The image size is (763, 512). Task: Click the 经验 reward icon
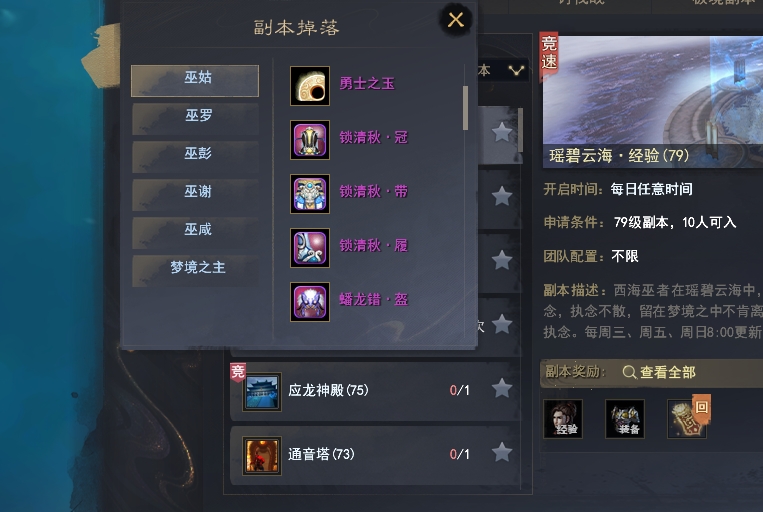click(x=563, y=419)
